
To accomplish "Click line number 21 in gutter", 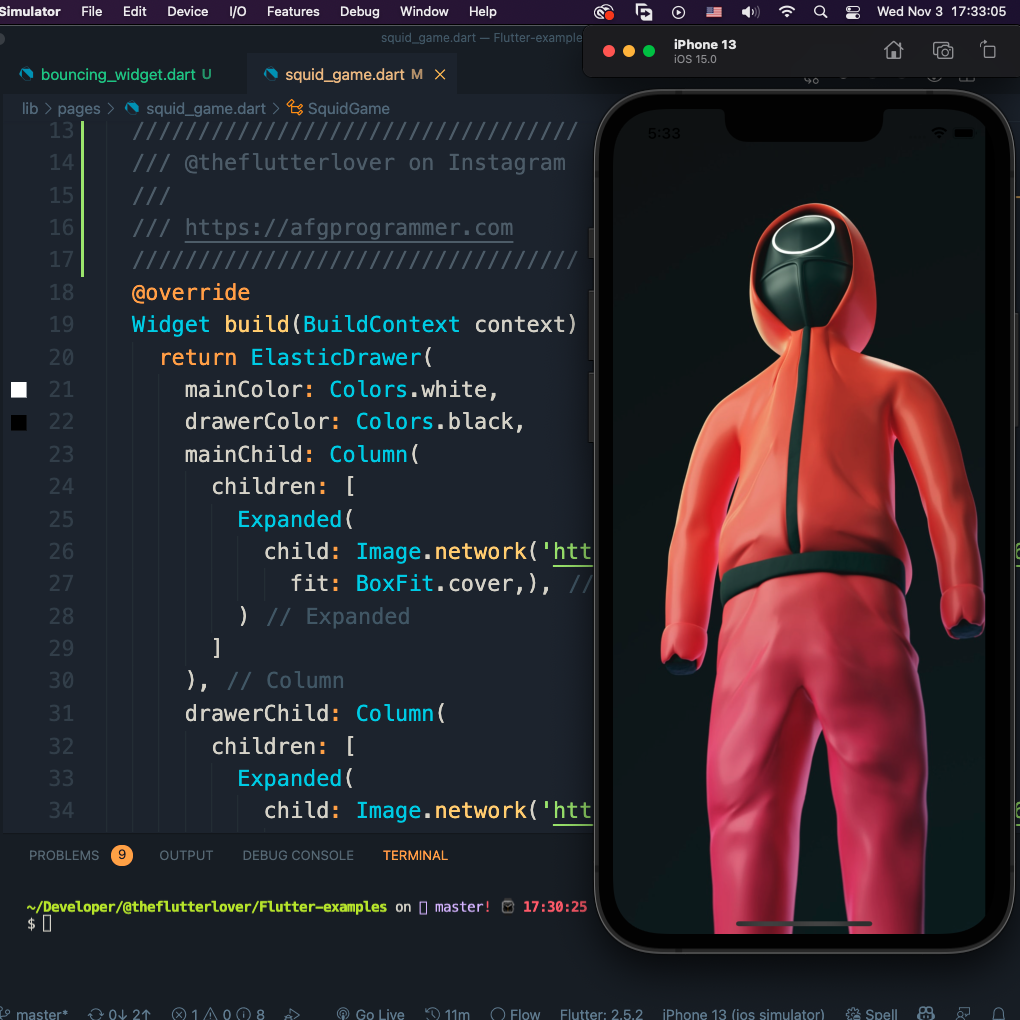I will click(61, 389).
